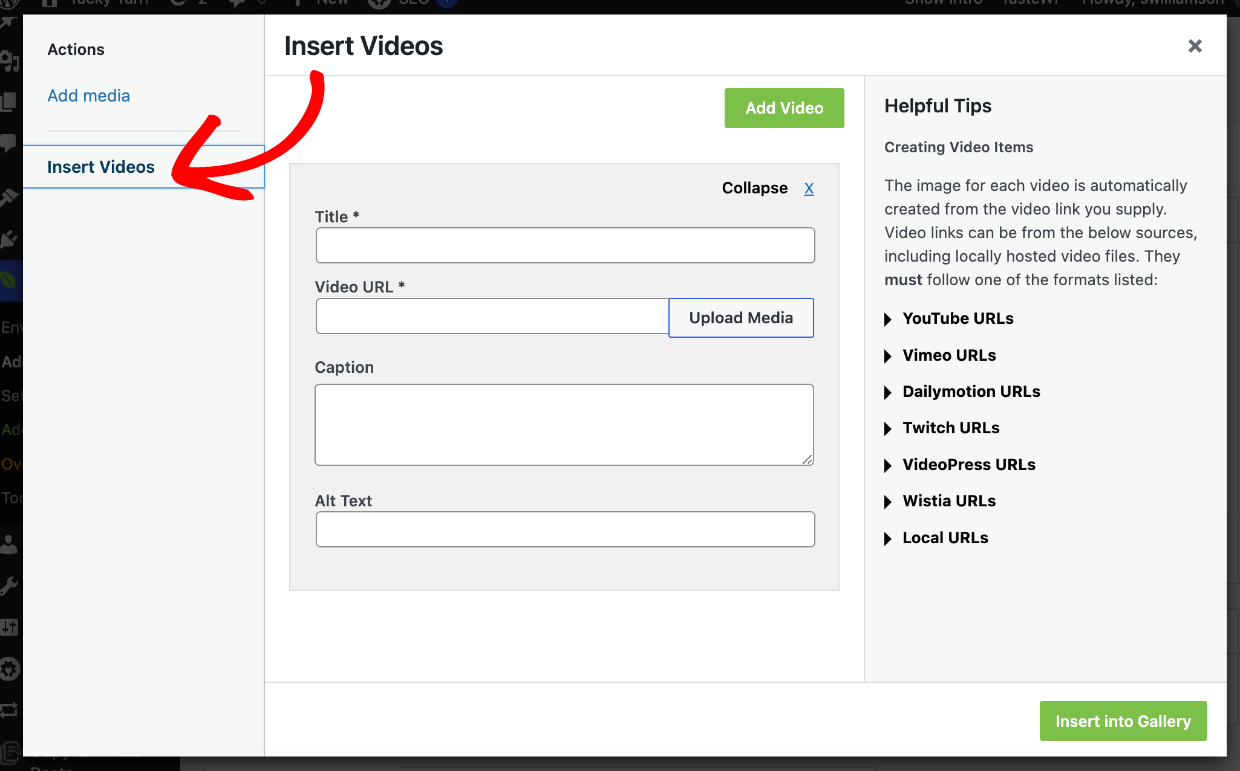Grab the Caption textarea resize handle
1240x771 pixels.
pyautogui.click(x=807, y=459)
